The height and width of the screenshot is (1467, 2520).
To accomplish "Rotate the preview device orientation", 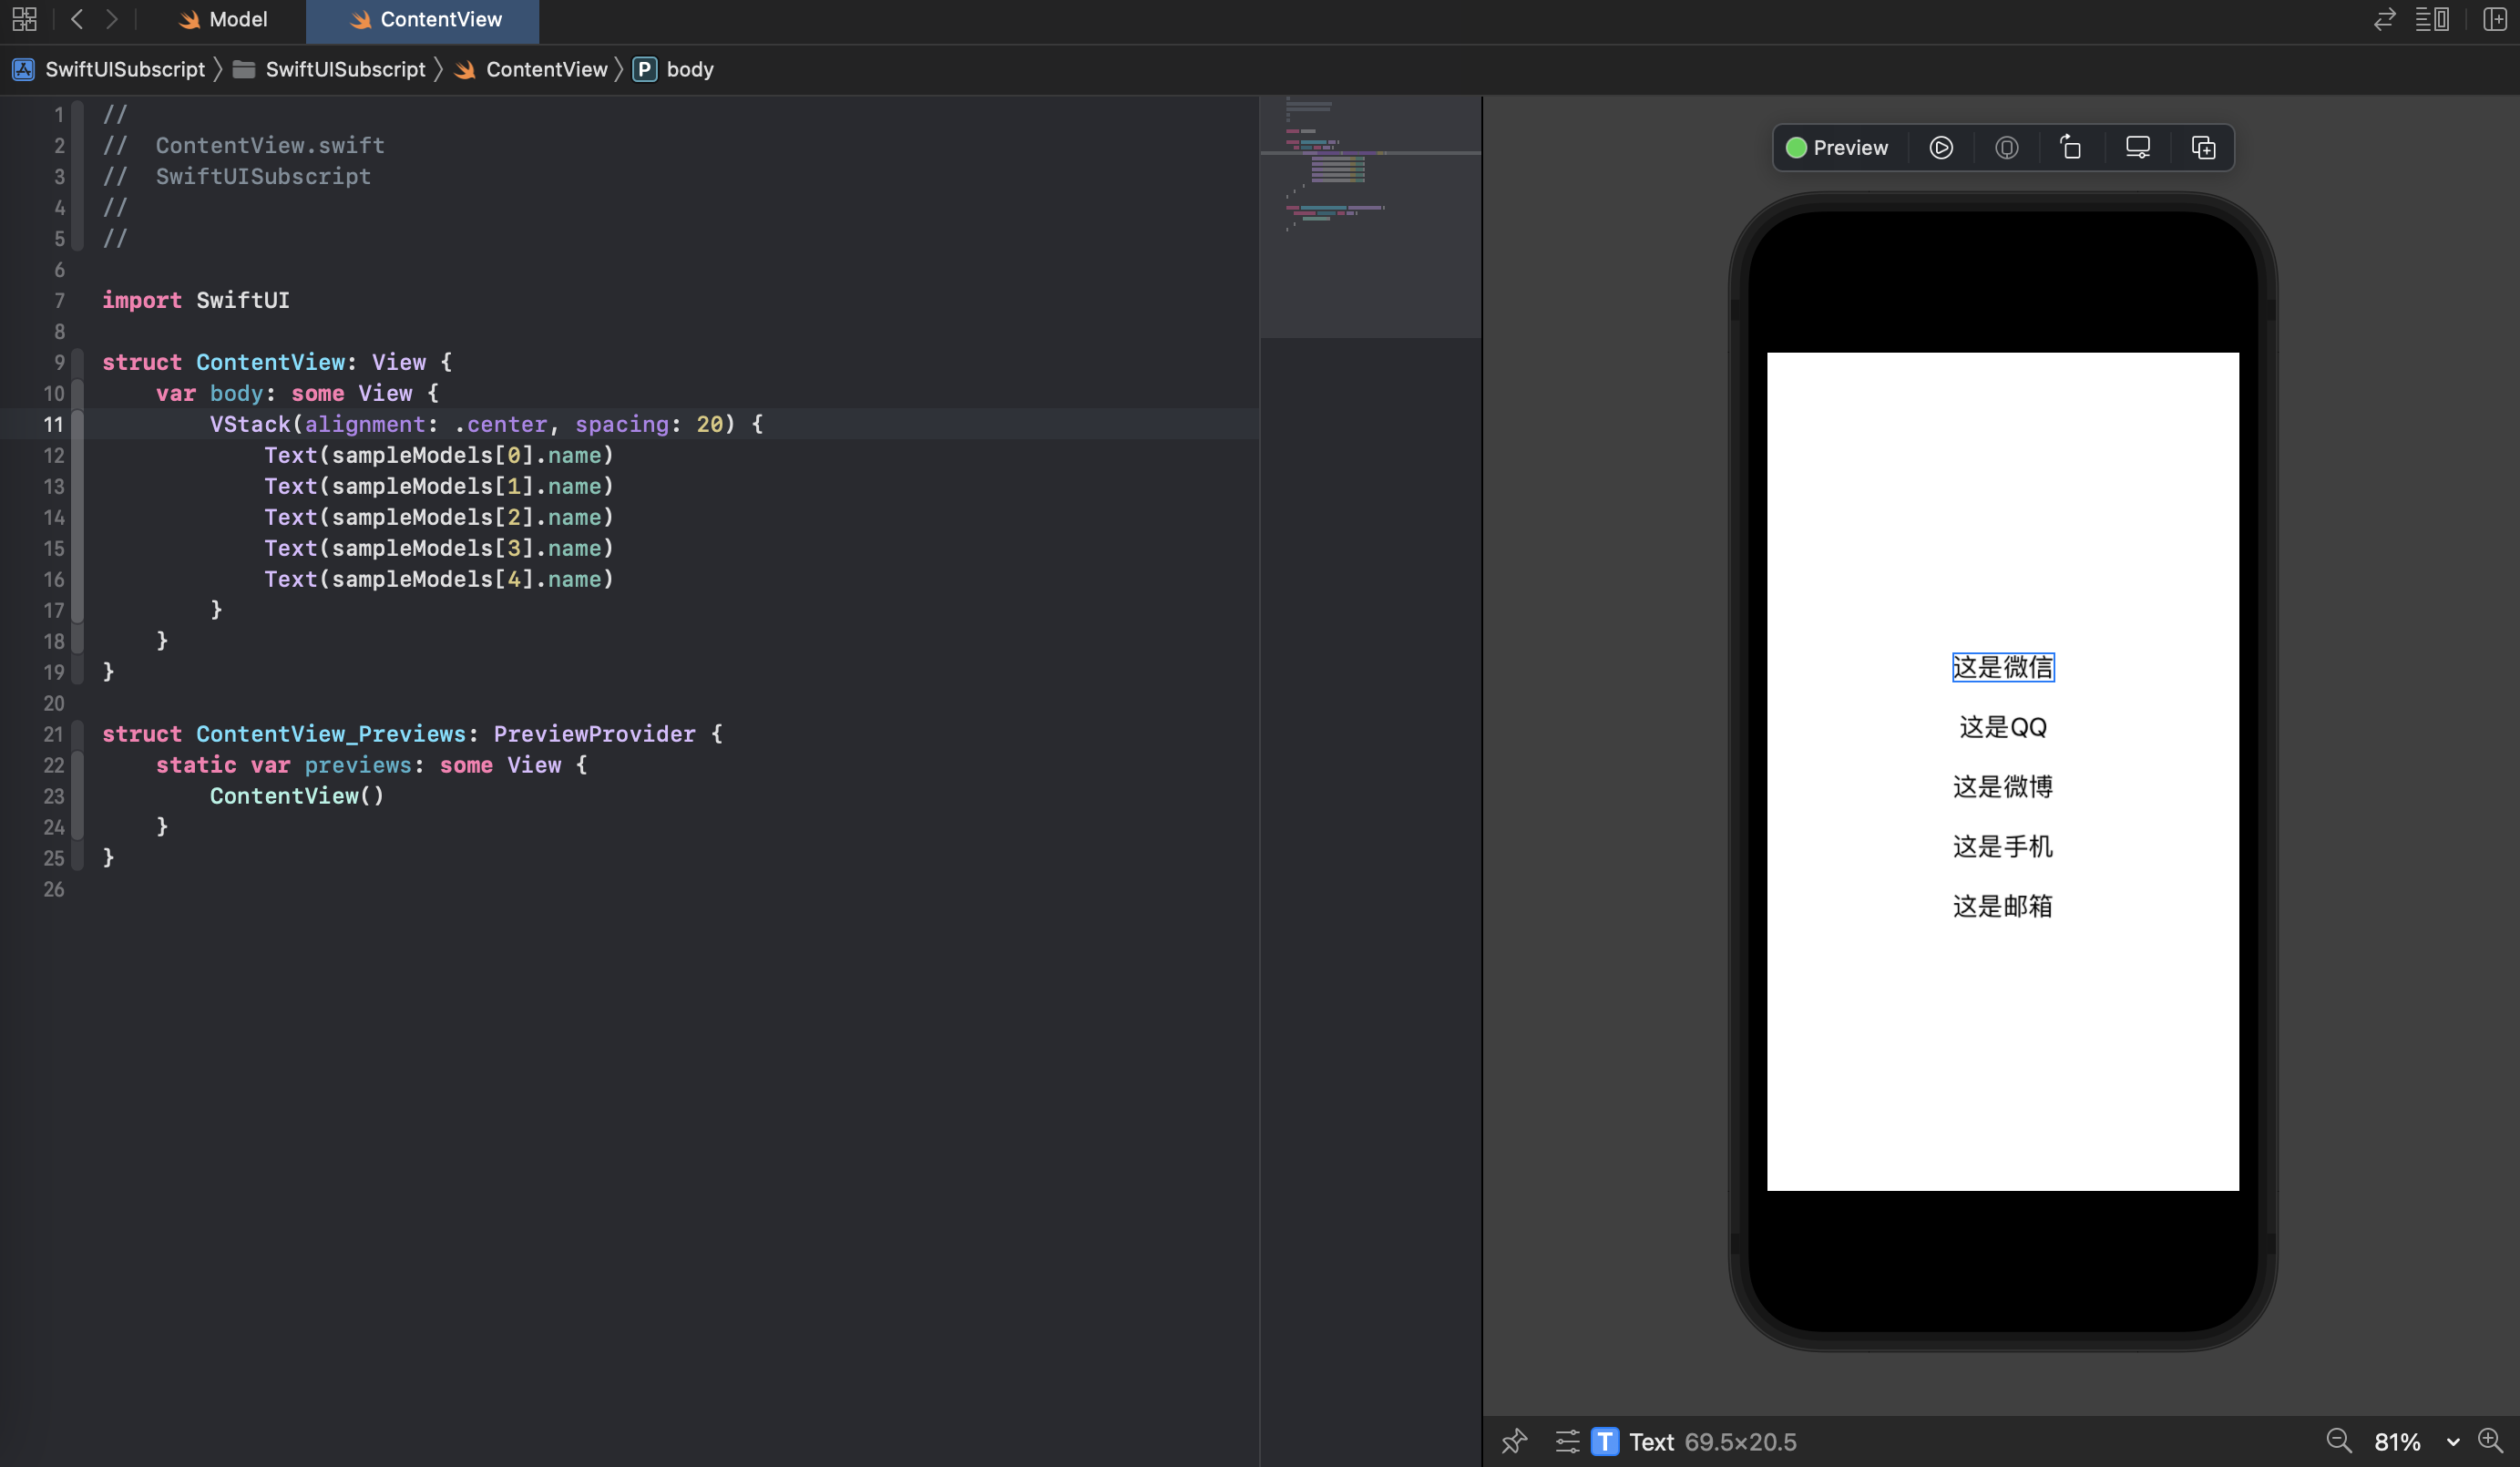I will point(2071,148).
